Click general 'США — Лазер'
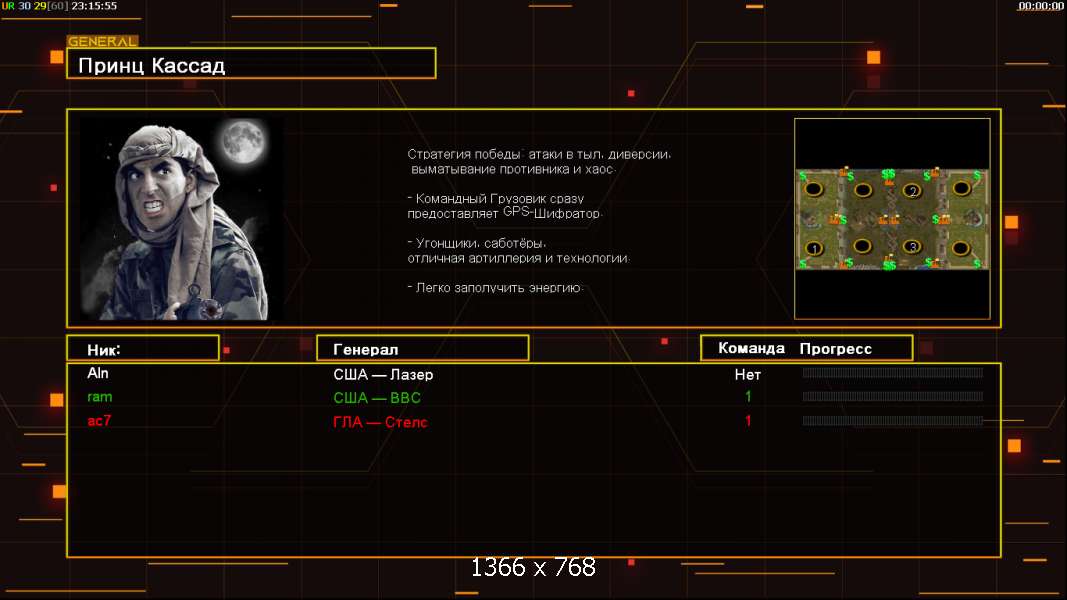Viewport: 1067px width, 600px height. (x=383, y=375)
